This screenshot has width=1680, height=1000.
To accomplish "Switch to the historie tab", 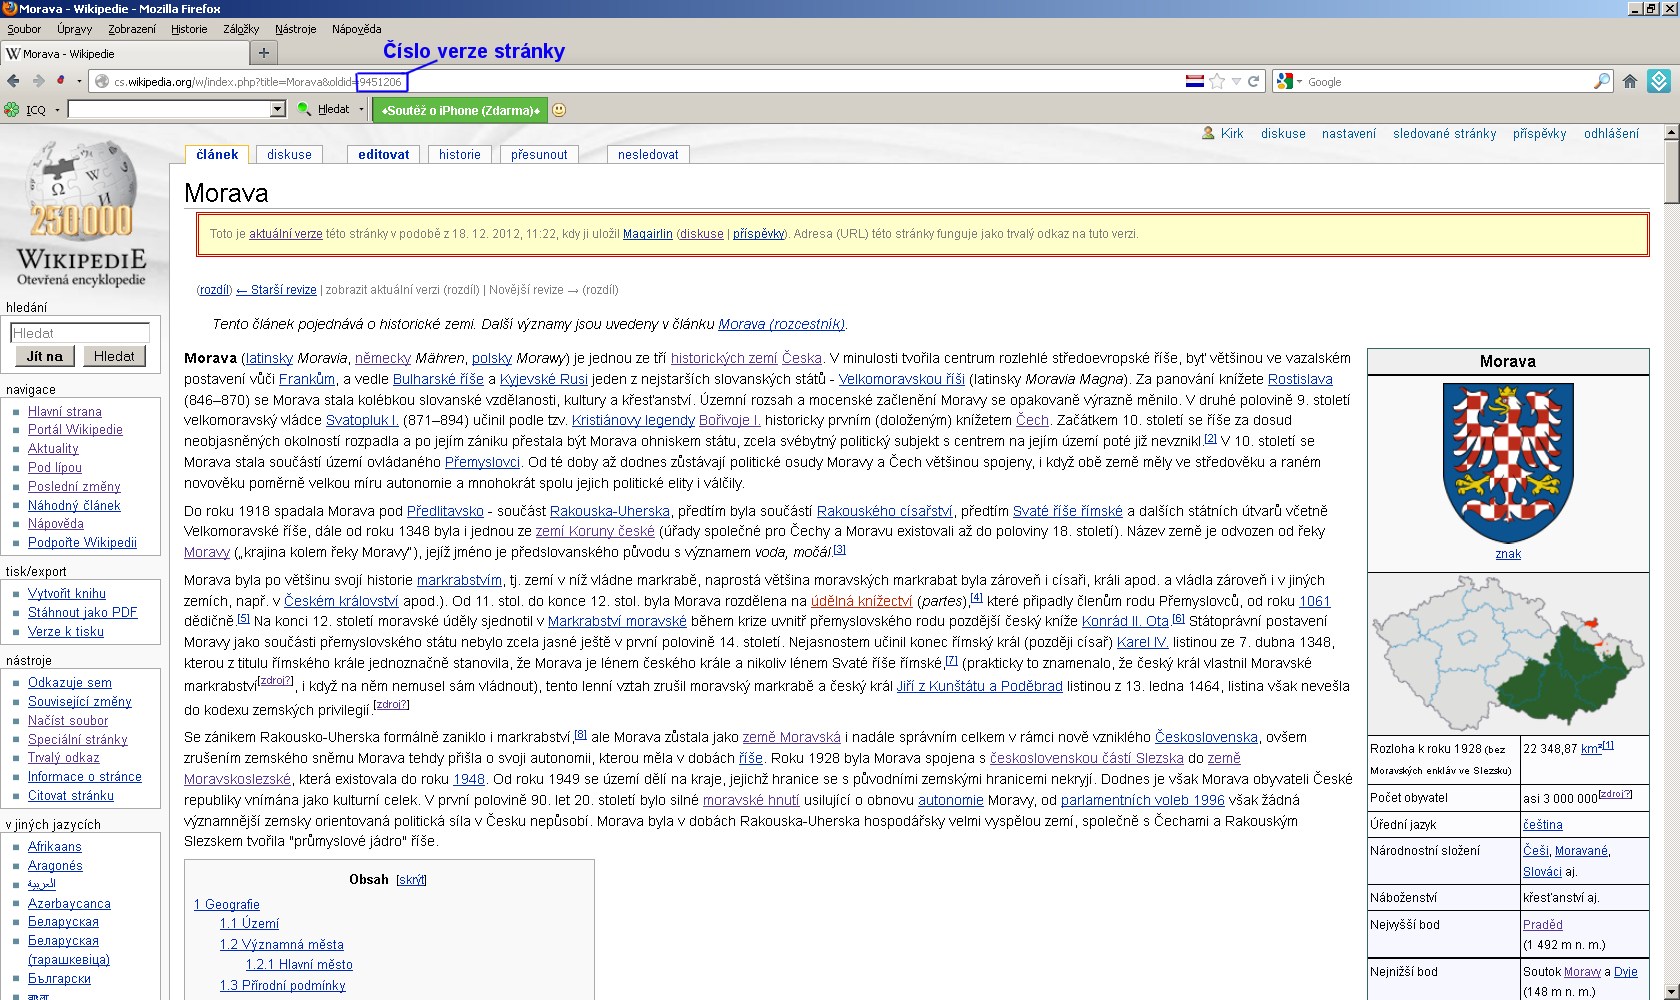I will pyautogui.click(x=460, y=155).
